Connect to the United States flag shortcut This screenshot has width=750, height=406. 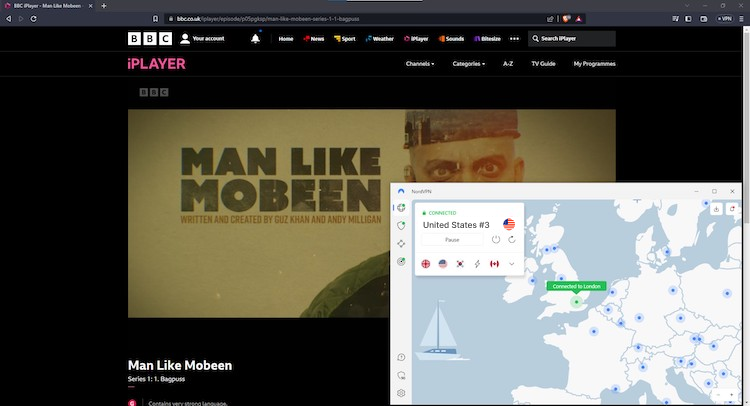click(x=443, y=264)
